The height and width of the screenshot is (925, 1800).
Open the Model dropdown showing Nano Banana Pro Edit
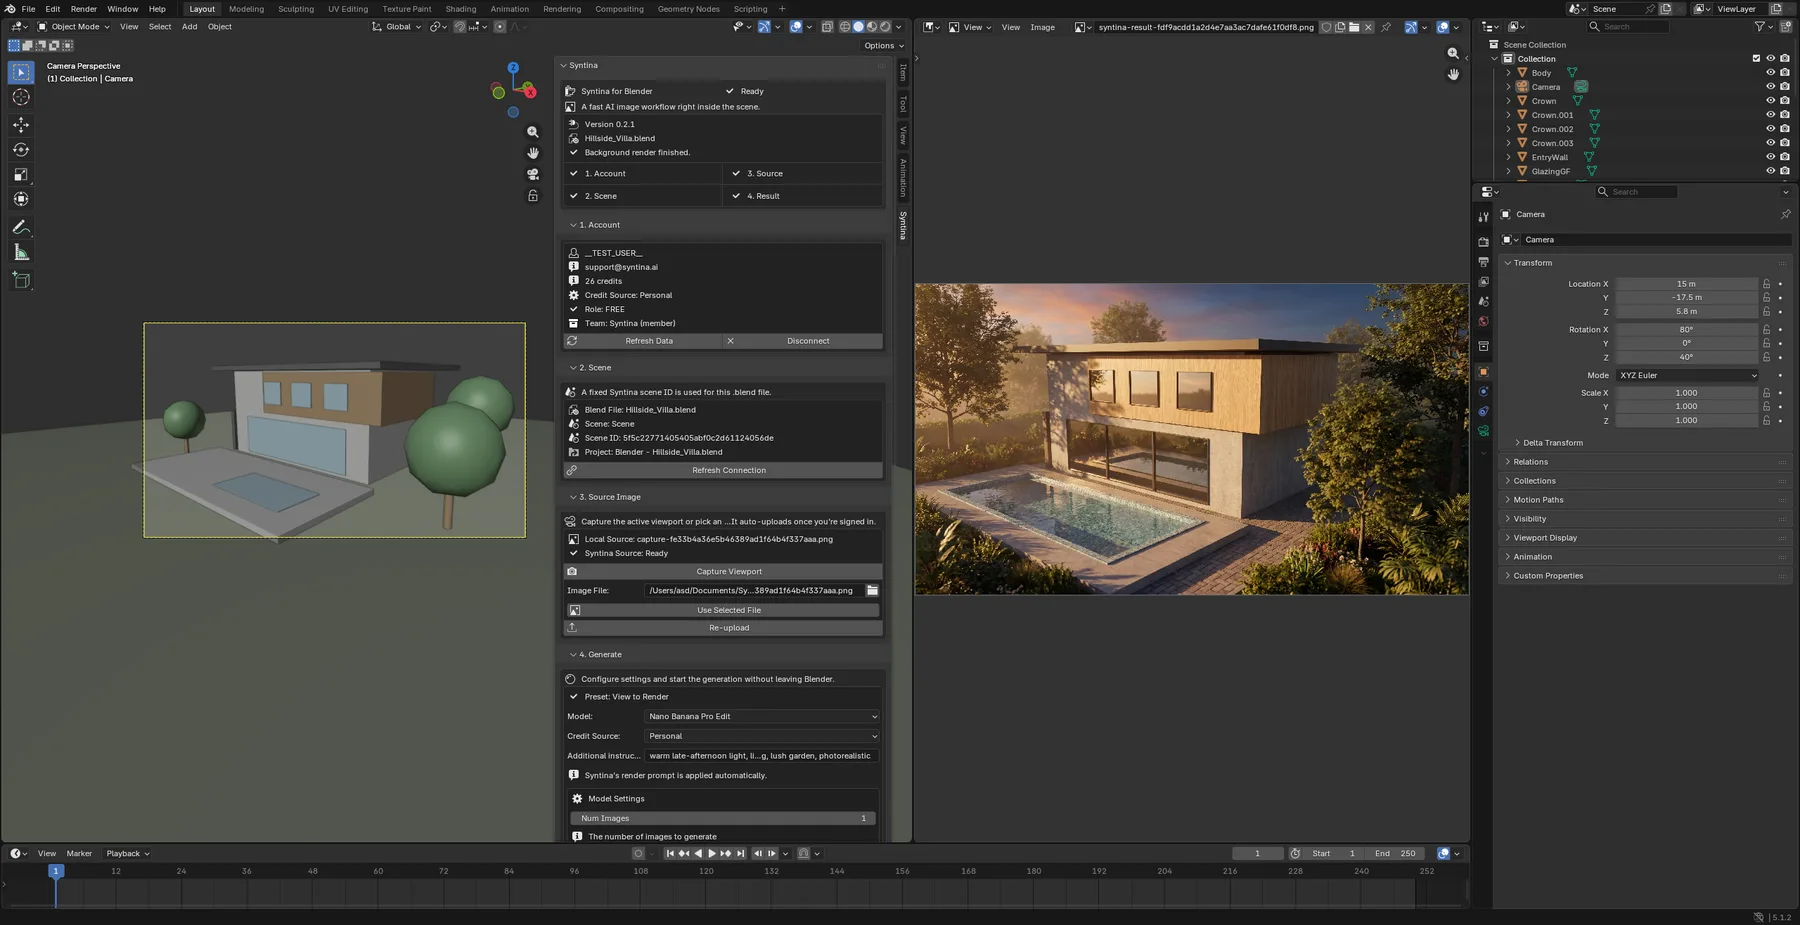pyautogui.click(x=762, y=717)
